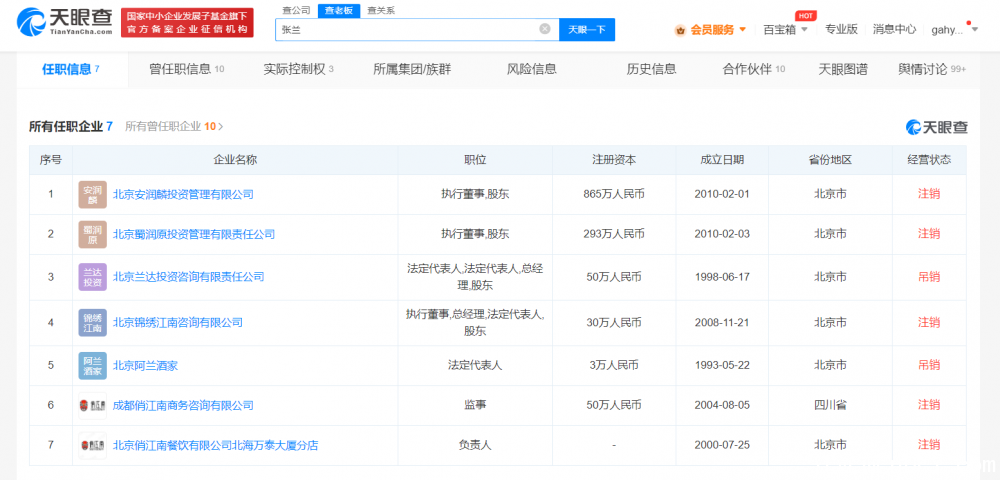Select the 865万人民币 capital cell
The image size is (1000, 480).
click(x=614, y=194)
